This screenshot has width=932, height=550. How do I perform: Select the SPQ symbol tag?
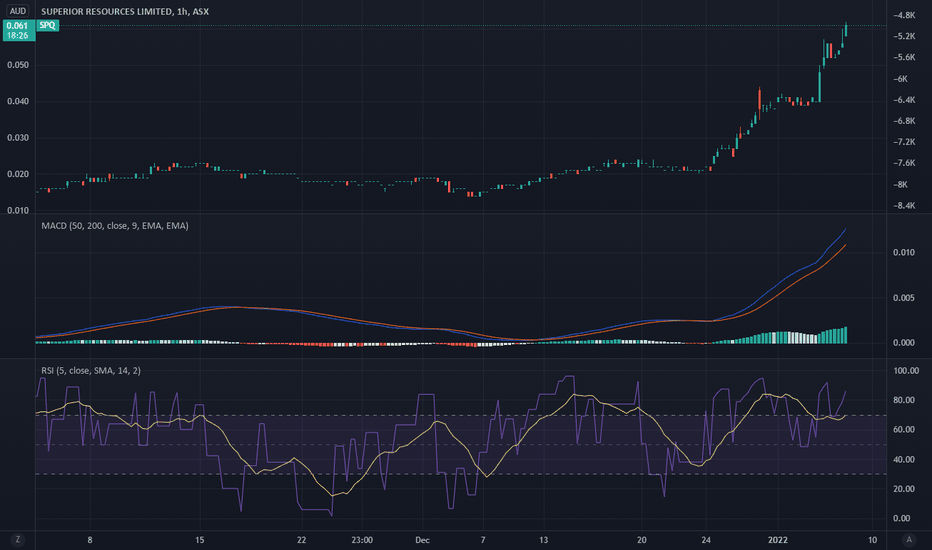(48, 25)
